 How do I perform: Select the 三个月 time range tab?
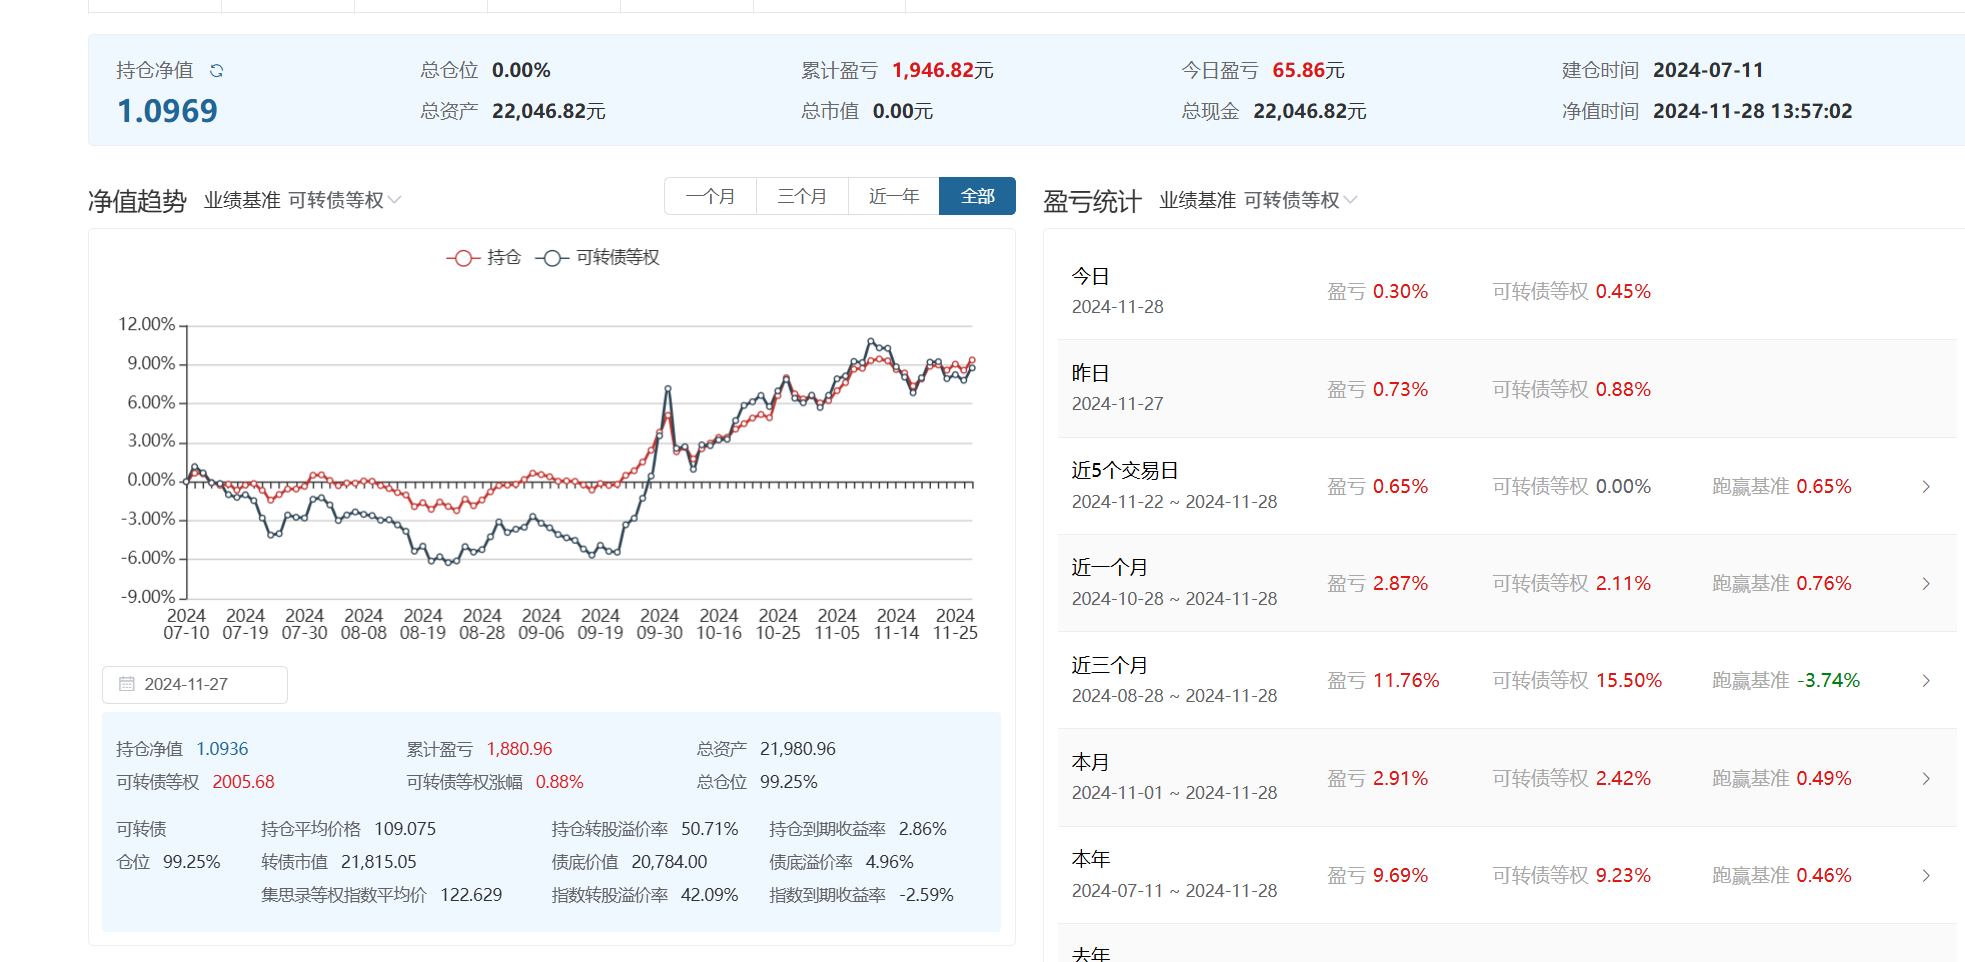point(802,196)
